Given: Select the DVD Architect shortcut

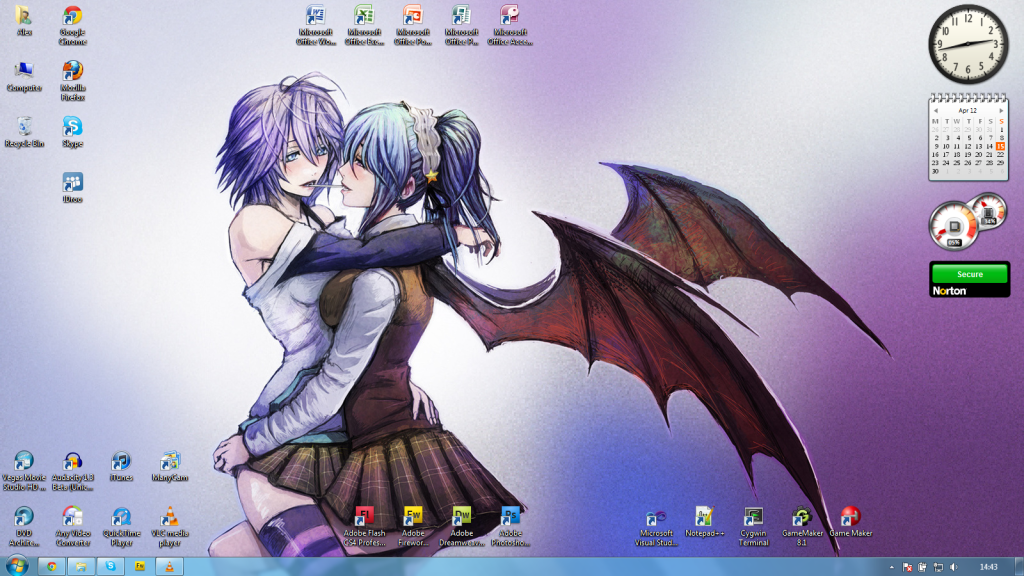Looking at the screenshot, I should click(24, 526).
